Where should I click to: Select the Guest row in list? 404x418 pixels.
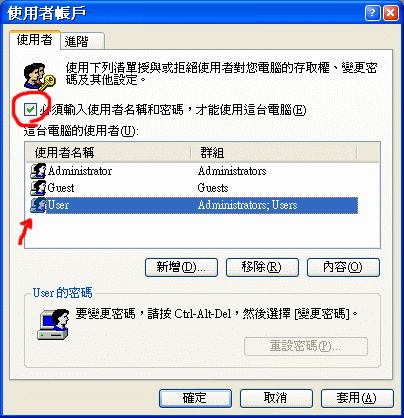(194, 188)
